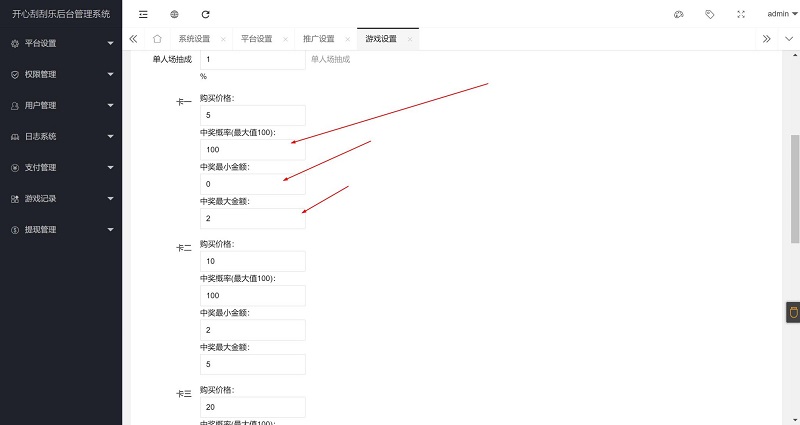Close the 游戏设置 tab
This screenshot has height=425, width=800.
[x=410, y=39]
